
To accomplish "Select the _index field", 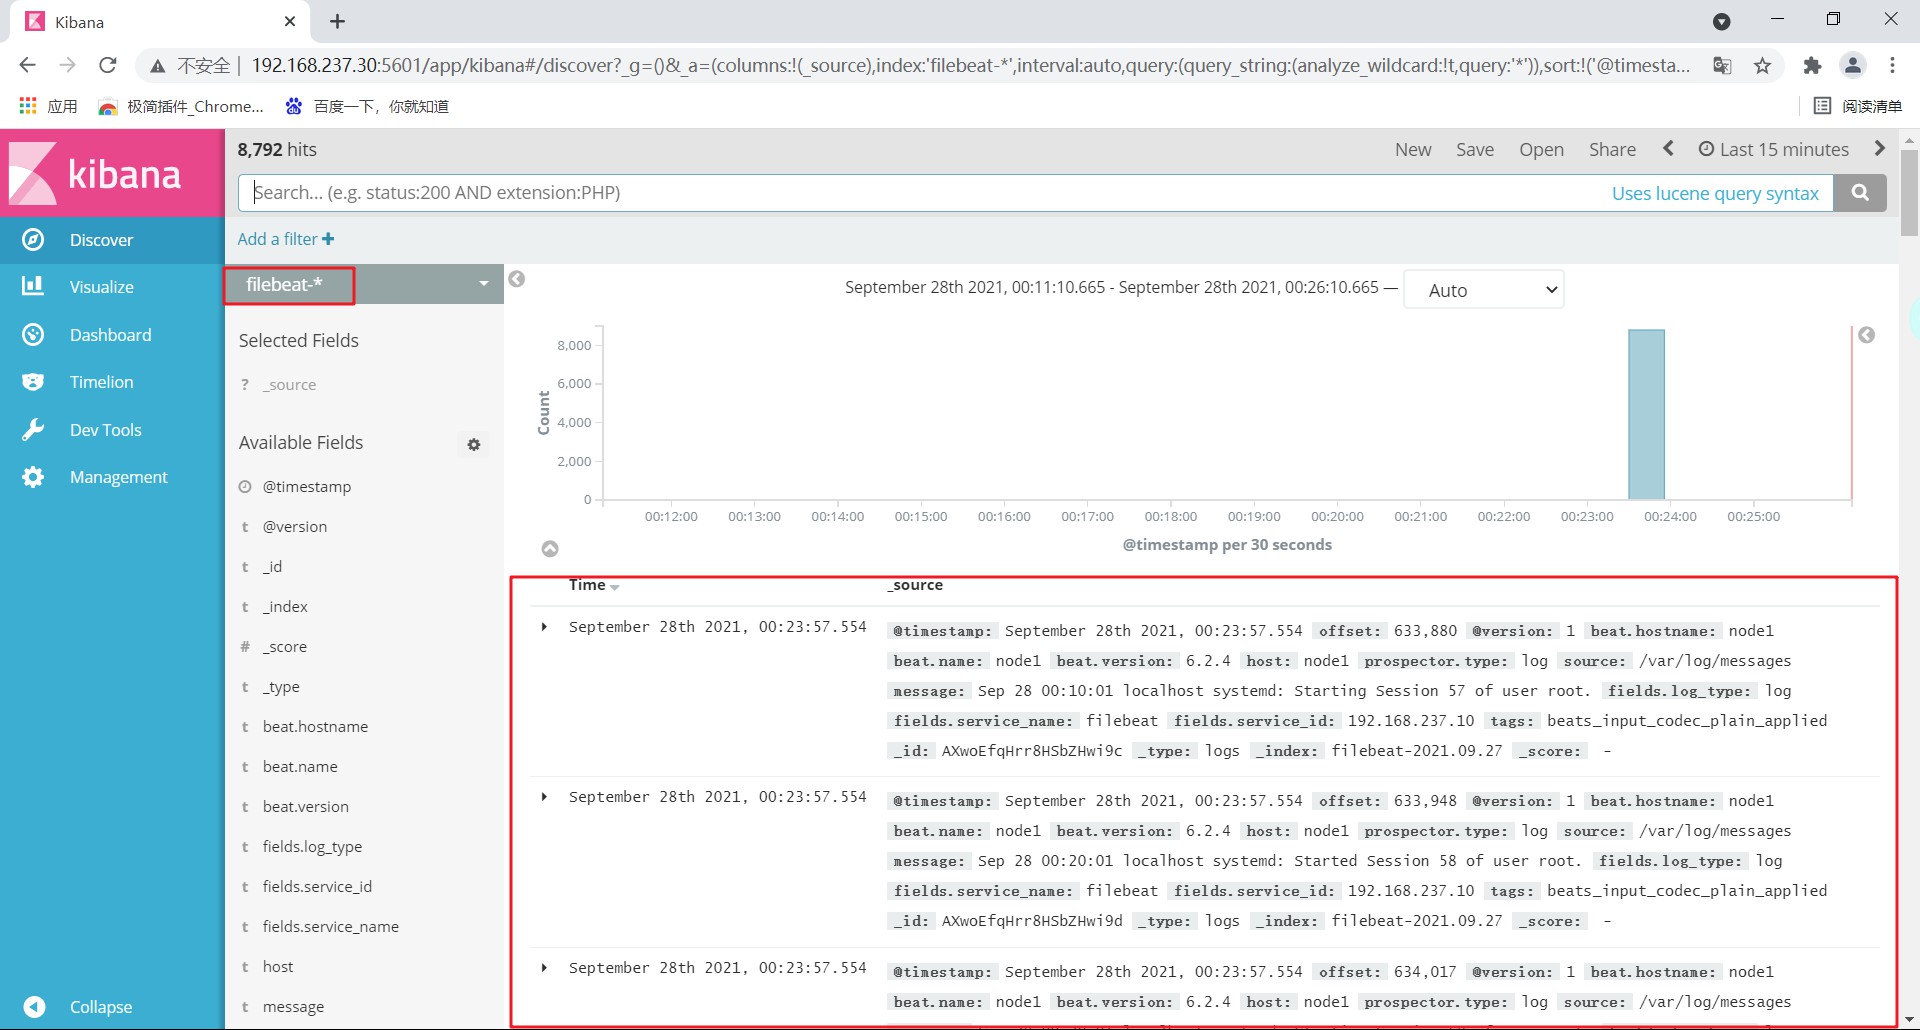I will [x=285, y=607].
